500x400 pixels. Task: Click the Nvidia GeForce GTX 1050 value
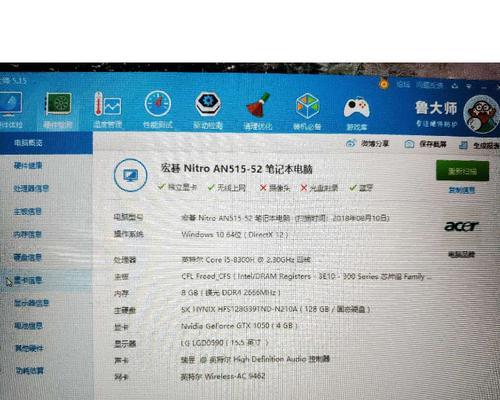[239, 325]
